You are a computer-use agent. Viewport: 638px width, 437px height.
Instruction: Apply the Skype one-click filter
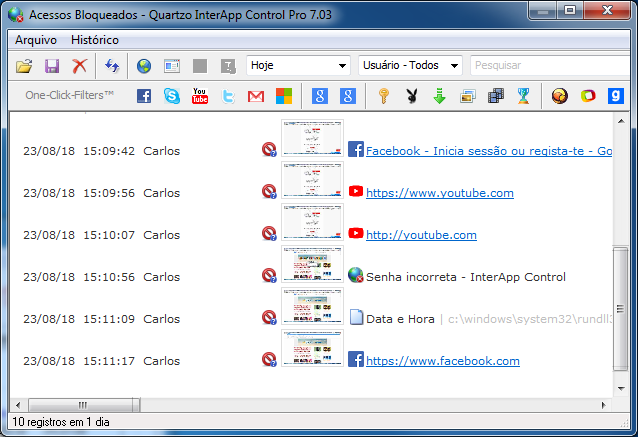[172, 97]
